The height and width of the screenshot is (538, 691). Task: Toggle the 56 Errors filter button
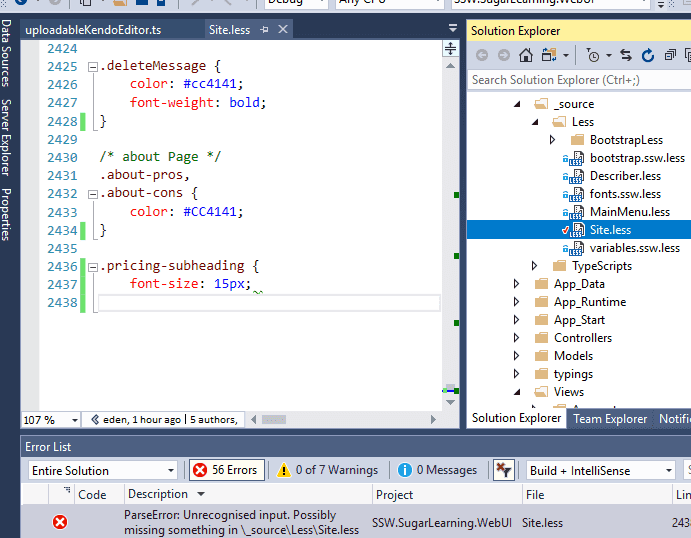coord(226,470)
